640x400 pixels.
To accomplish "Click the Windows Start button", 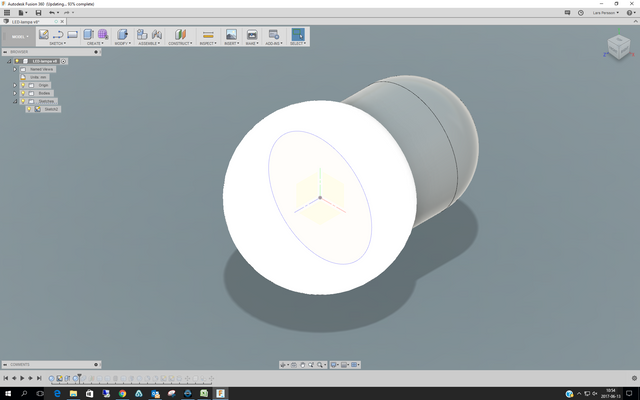I will click(8, 393).
